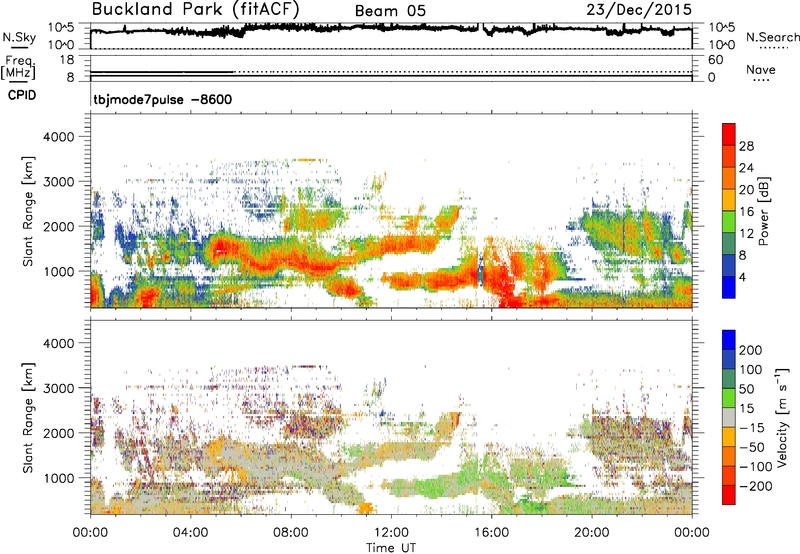This screenshot has height=554, width=800.
Task: Click the '28' tick on the power colorbar
Action: click(x=746, y=146)
